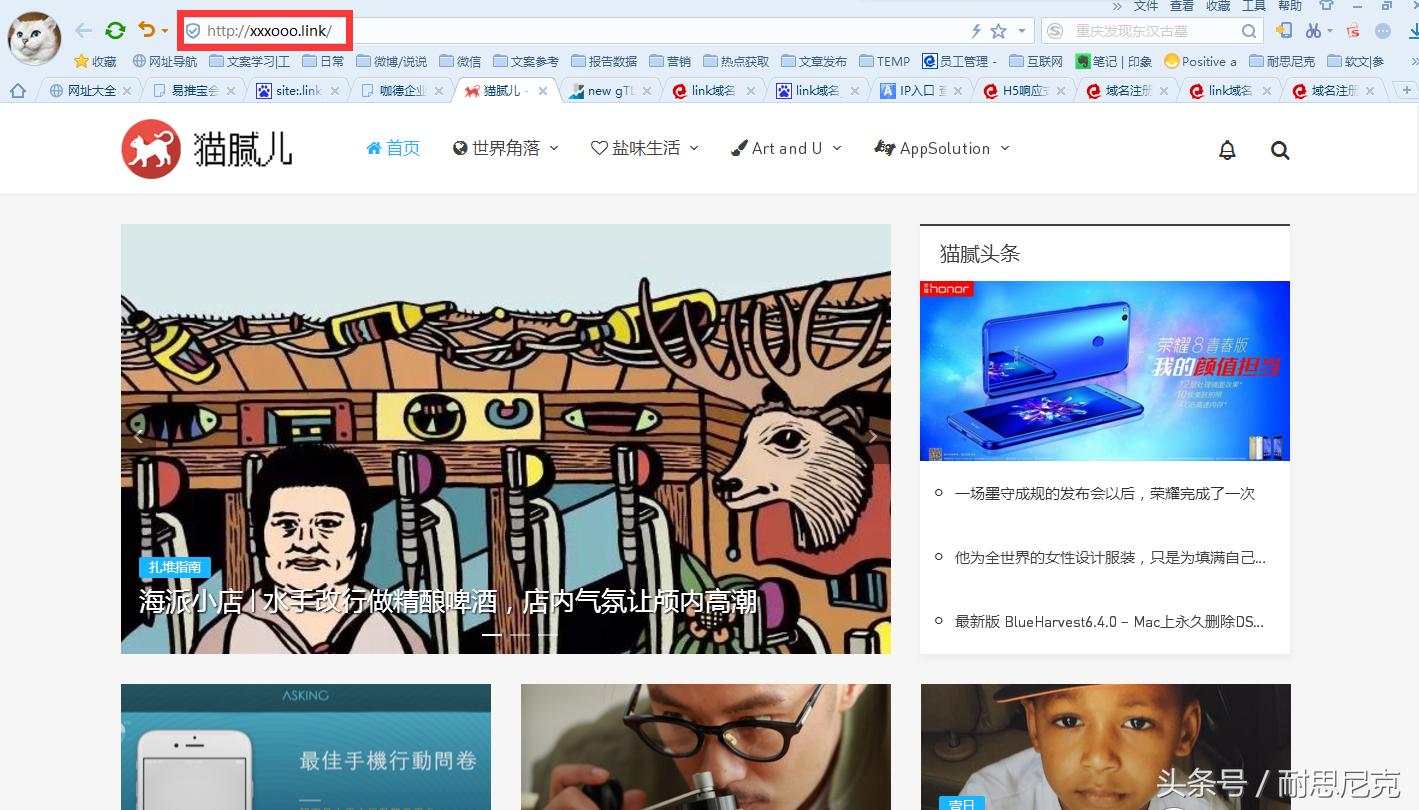Open the site search magnifier icon

point(1280,150)
